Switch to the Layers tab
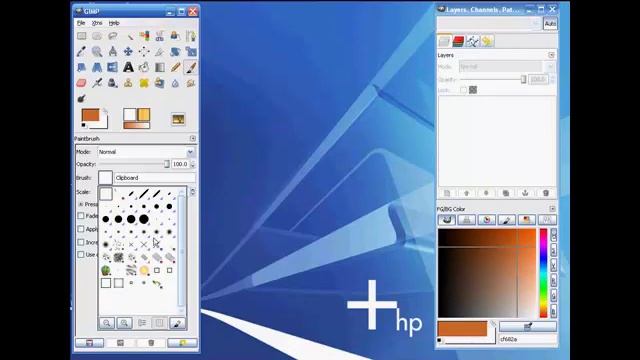640x360 pixels. coord(444,41)
